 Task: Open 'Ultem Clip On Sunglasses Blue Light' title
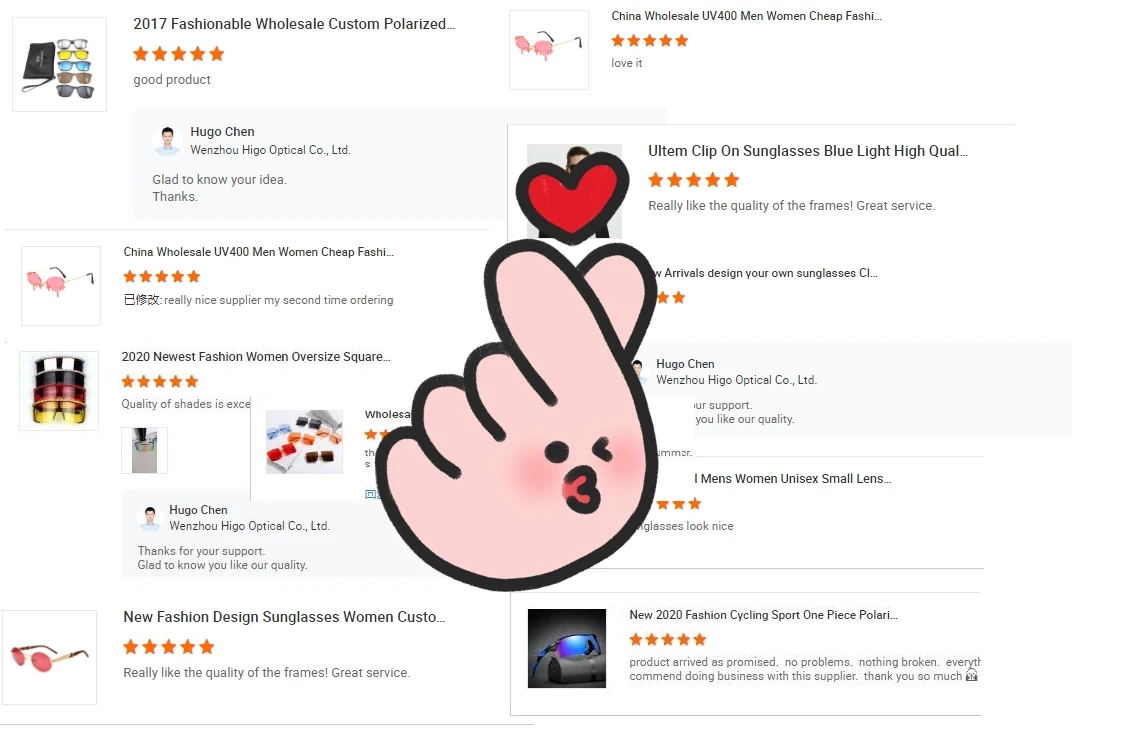tap(808, 151)
